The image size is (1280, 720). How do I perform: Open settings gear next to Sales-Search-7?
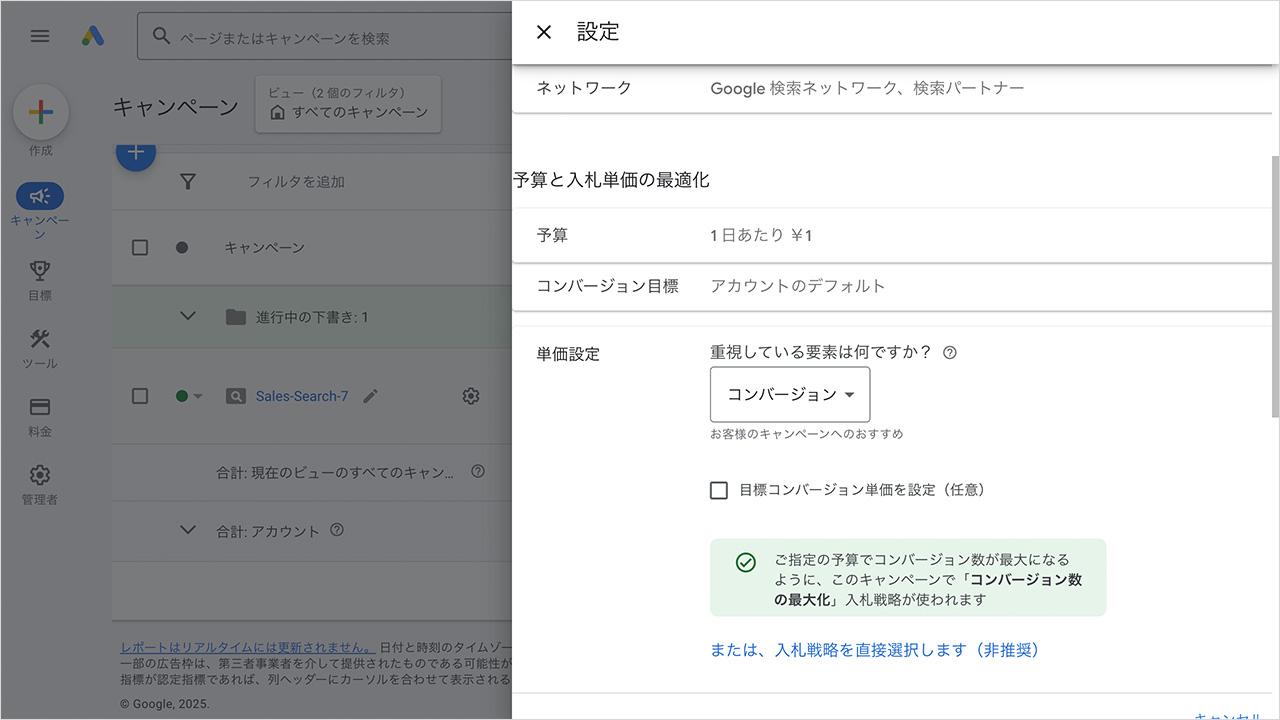point(470,396)
